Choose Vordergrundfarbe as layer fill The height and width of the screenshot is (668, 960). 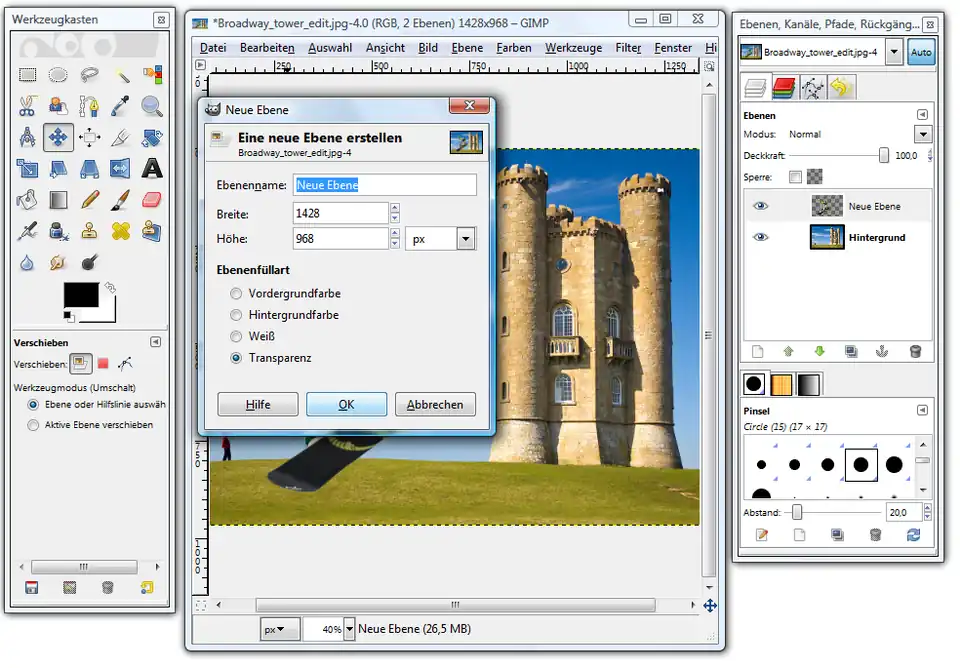point(236,294)
